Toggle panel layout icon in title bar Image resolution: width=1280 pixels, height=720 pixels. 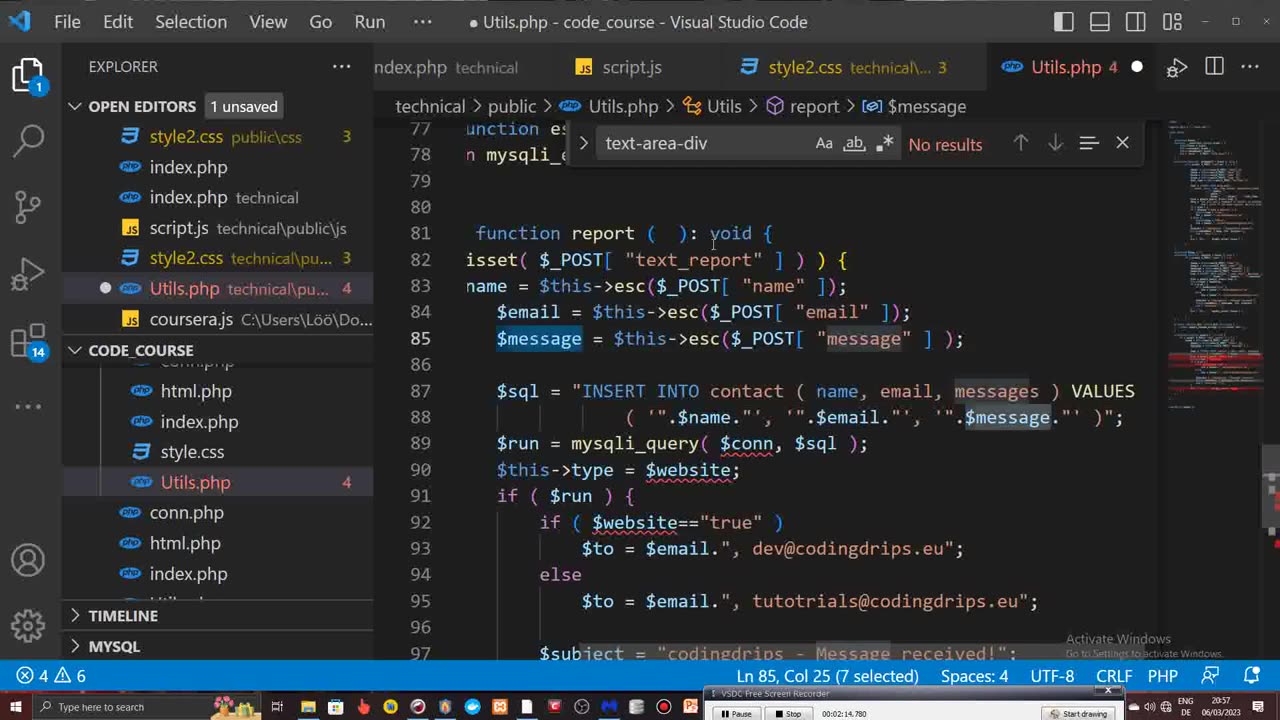pos(1100,22)
